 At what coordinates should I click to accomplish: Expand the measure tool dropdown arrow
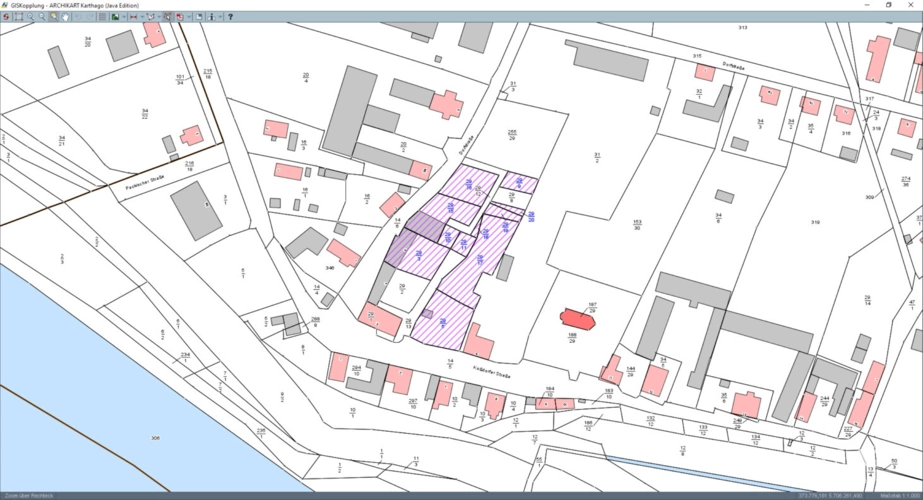click(x=142, y=17)
